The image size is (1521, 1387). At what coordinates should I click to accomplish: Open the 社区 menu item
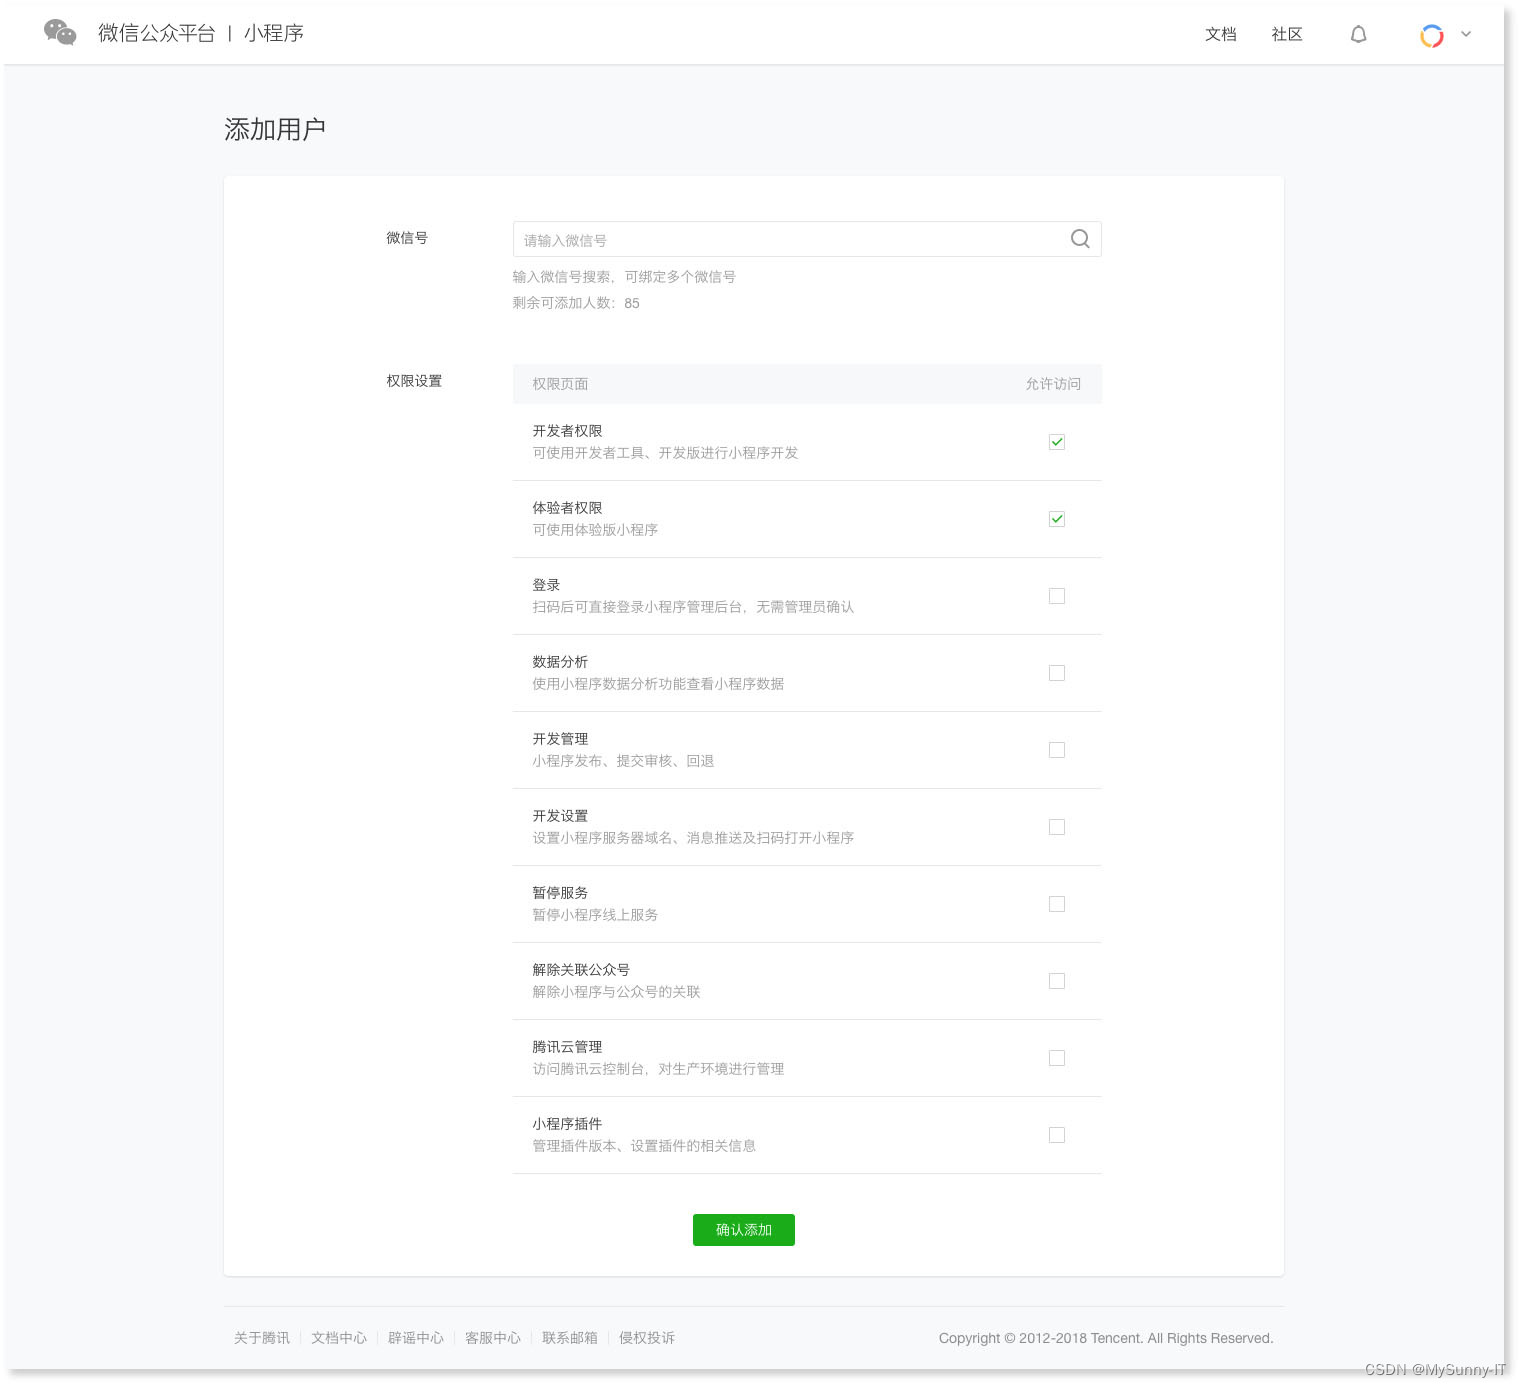1287,34
